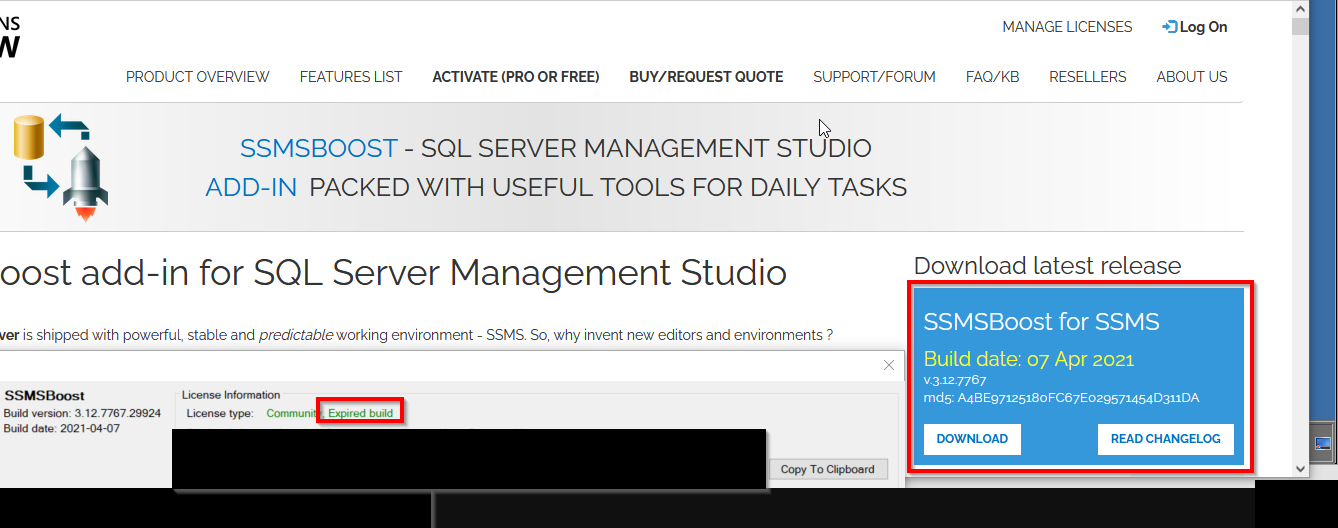Click the scrollbar up arrow
Screen dimensions: 1338x528
[x=1300, y=9]
